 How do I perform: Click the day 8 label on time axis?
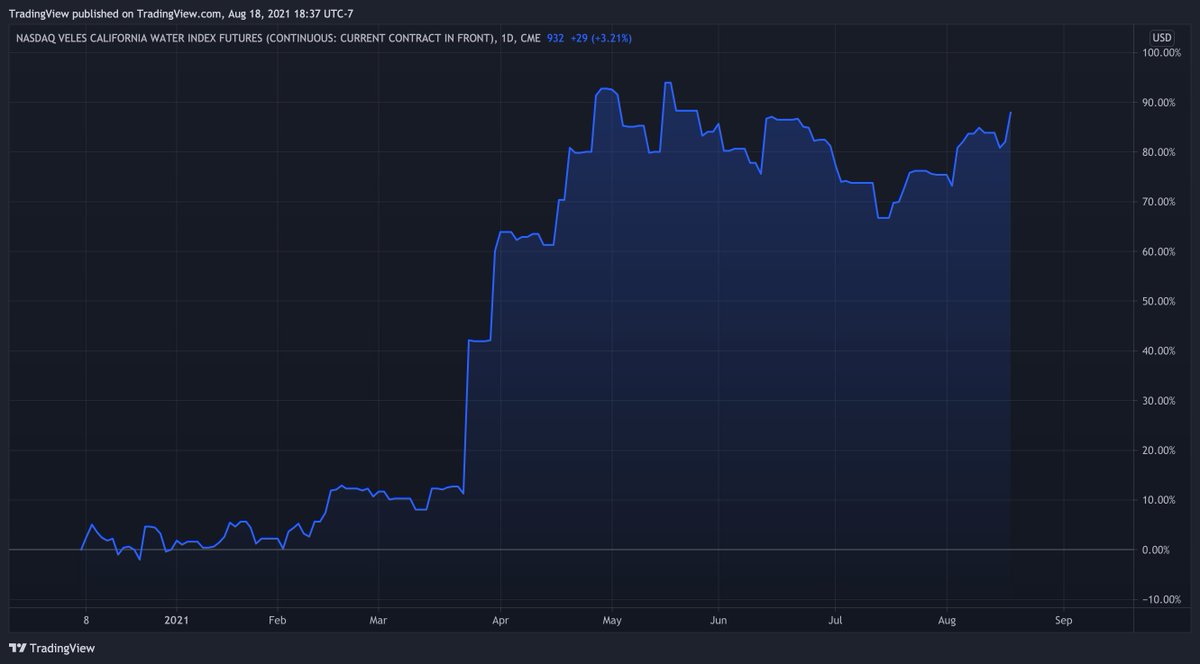click(86, 620)
